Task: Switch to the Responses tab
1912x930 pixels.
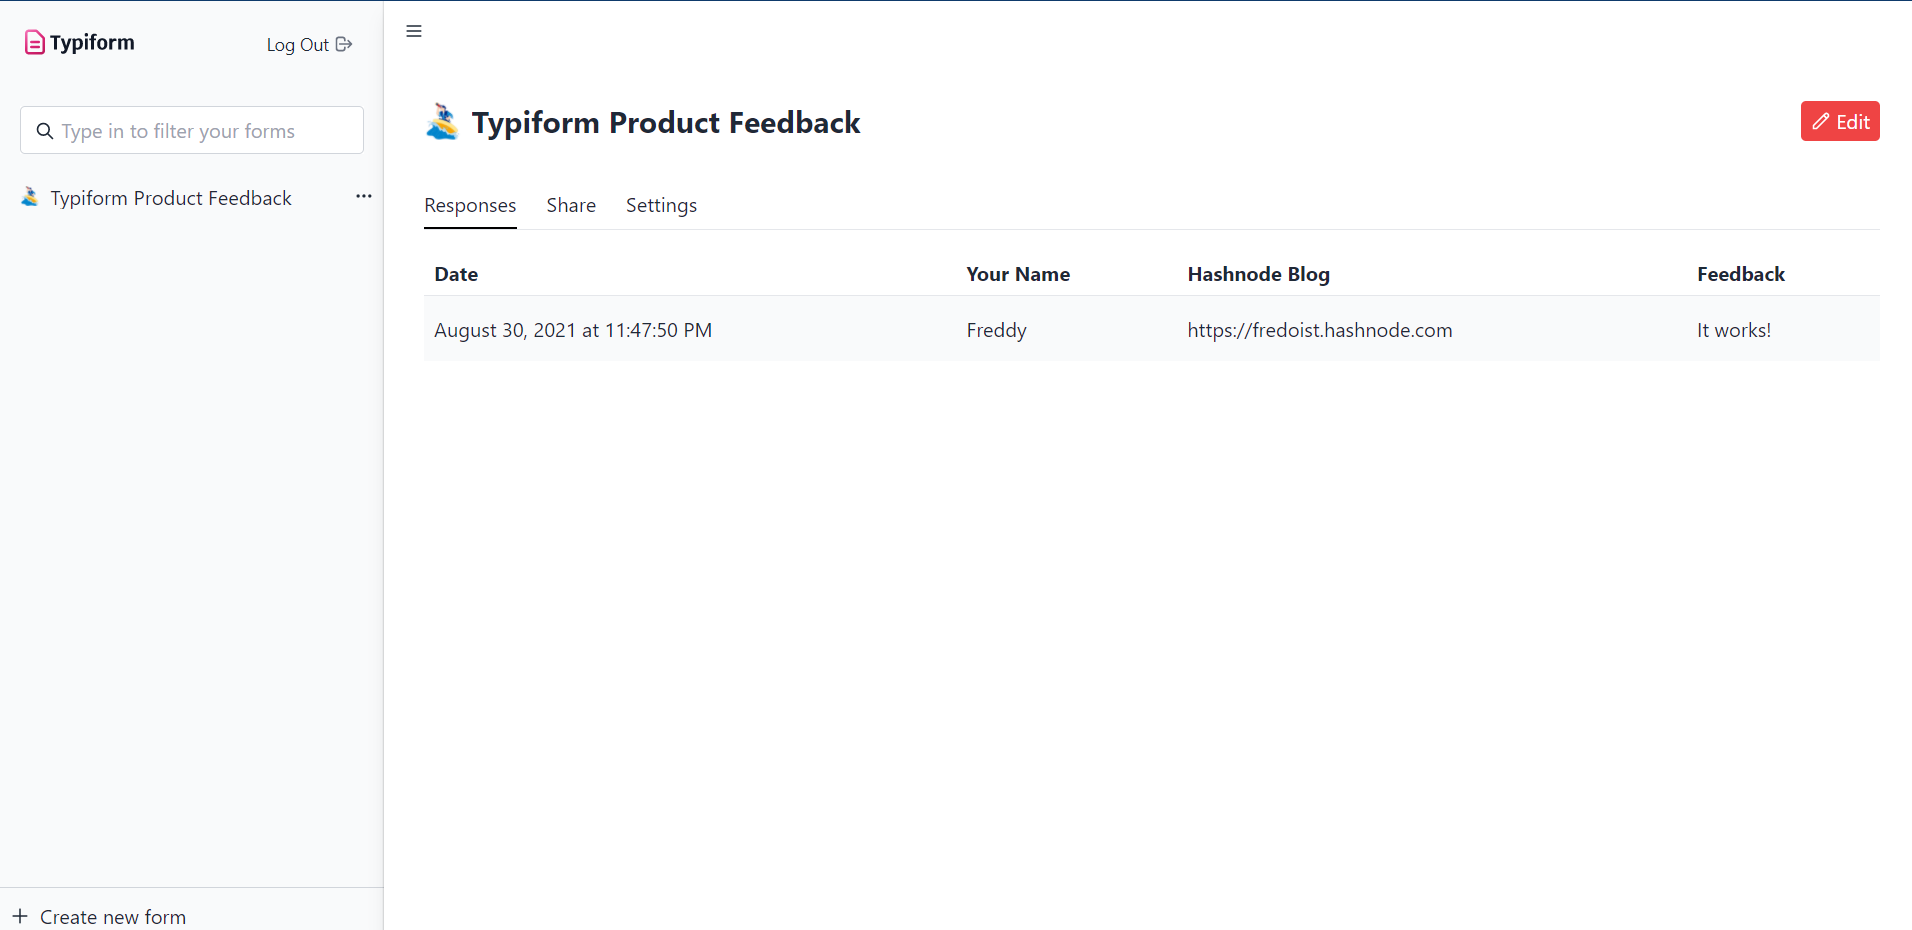Action: point(470,205)
